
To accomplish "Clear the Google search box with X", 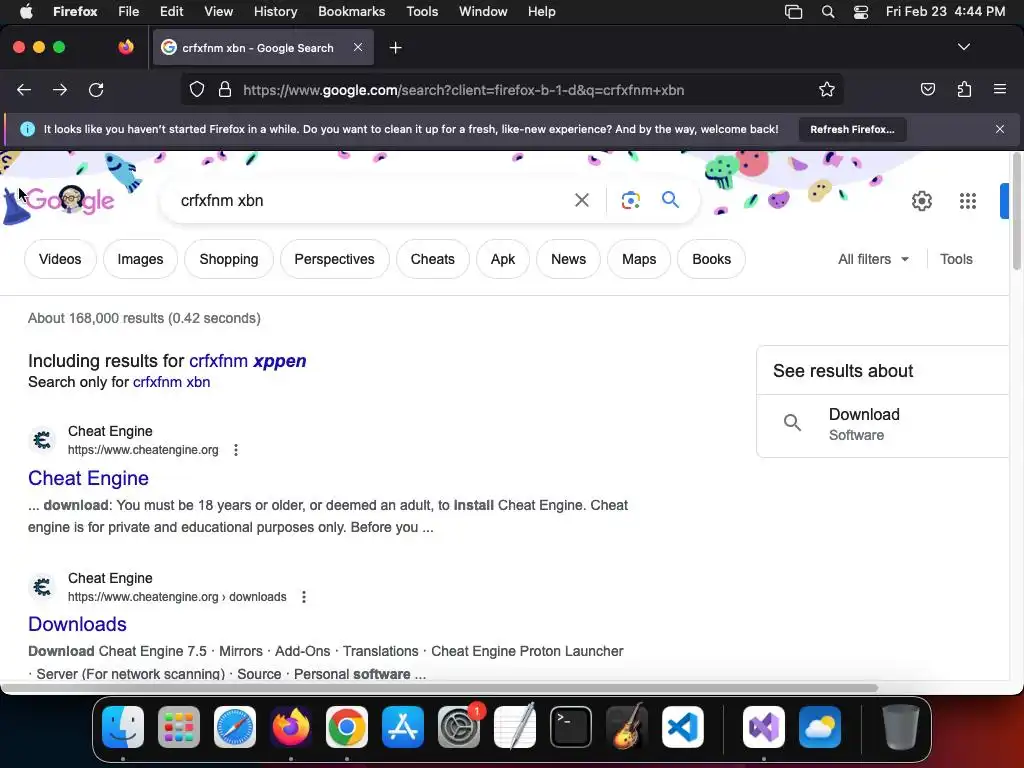I will click(x=581, y=200).
